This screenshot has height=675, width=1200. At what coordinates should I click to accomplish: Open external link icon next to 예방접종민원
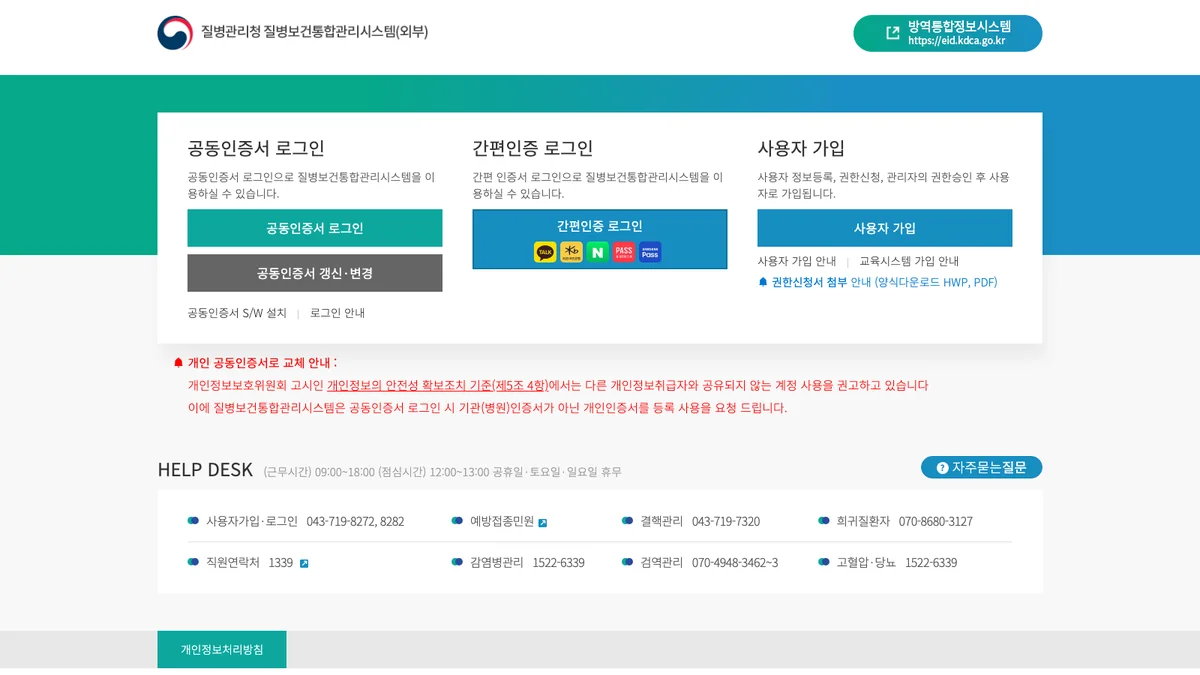[x=543, y=522]
